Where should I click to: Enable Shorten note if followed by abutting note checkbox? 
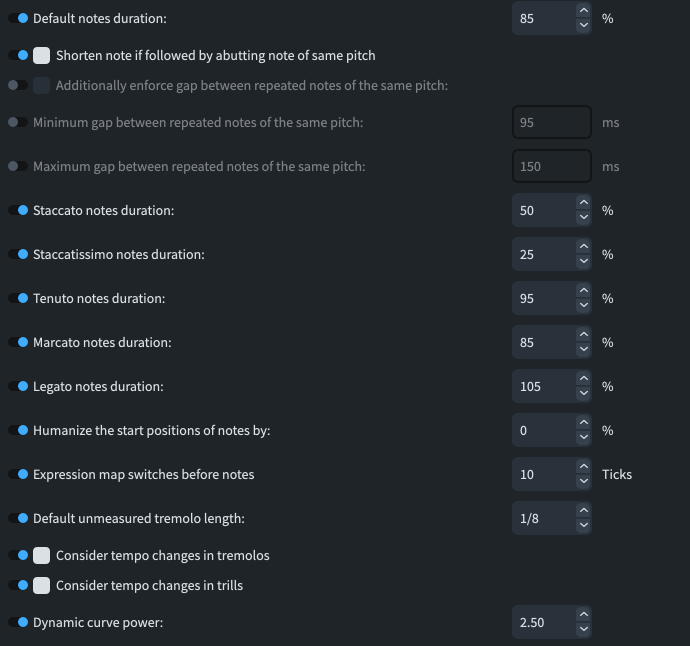coord(42,55)
